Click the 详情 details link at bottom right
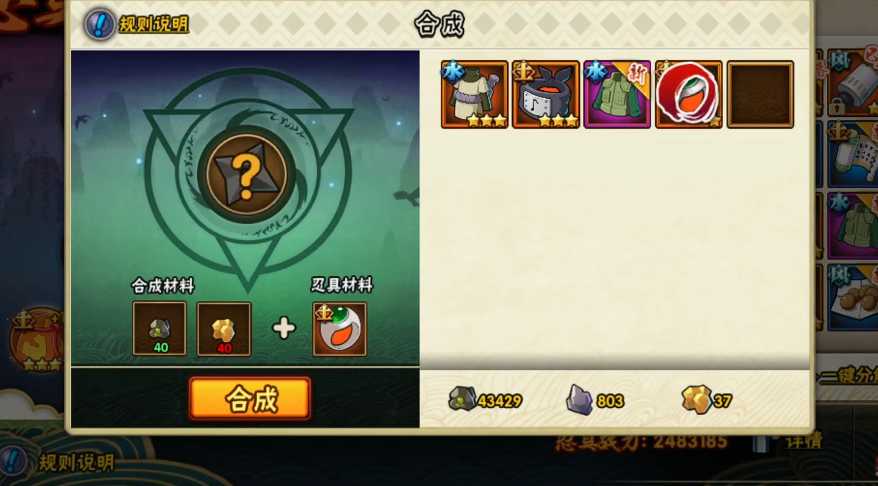Screen dimensions: 878x486 point(804,441)
